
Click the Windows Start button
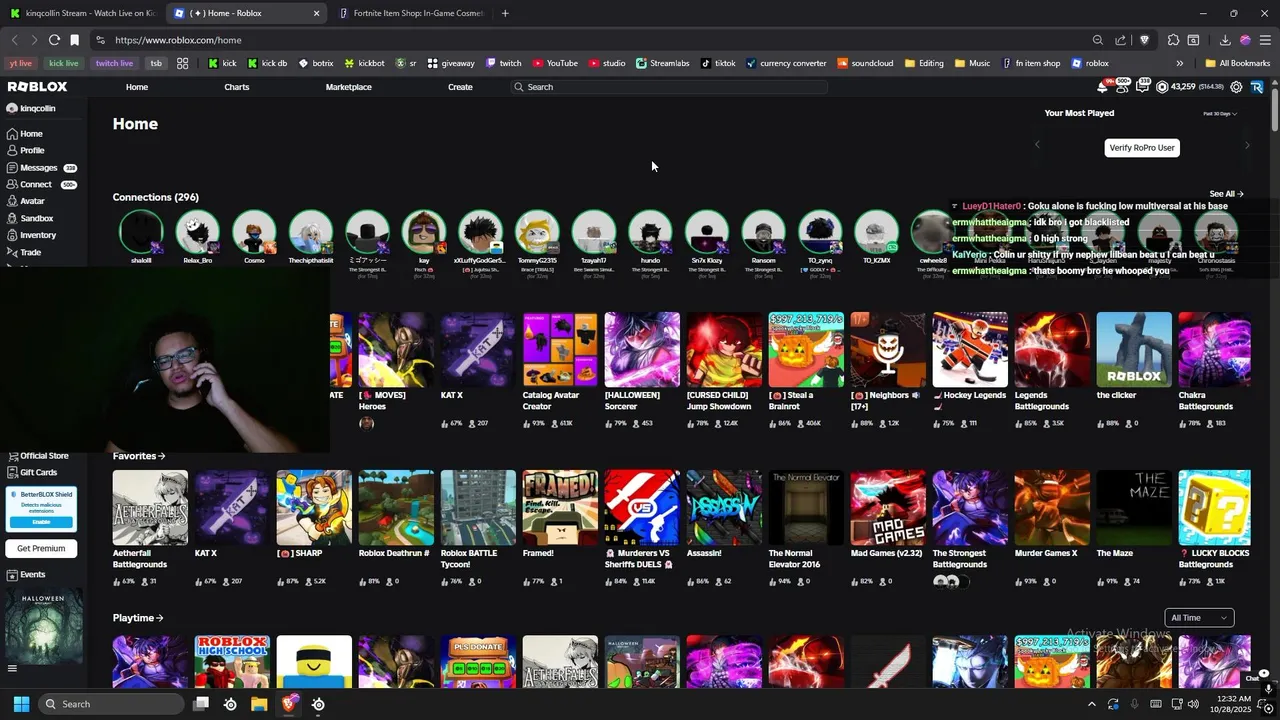(x=21, y=704)
